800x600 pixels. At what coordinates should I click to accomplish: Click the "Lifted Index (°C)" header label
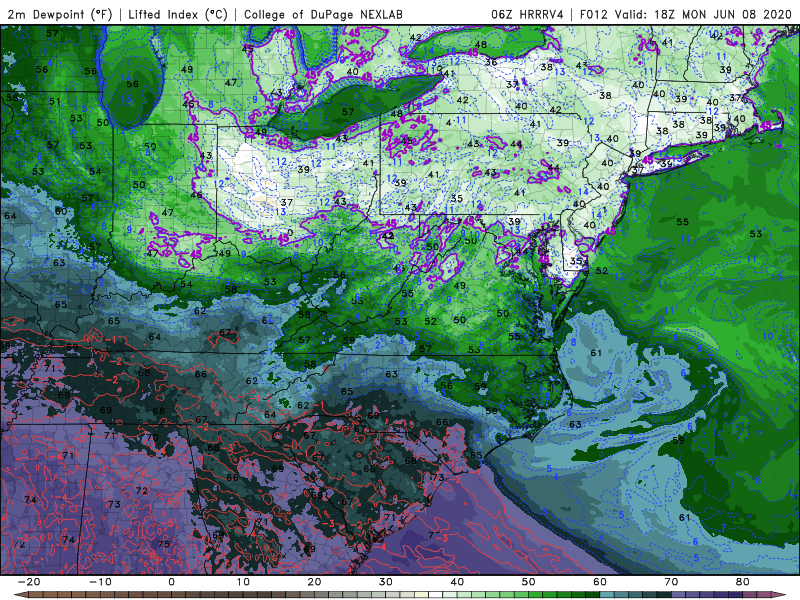click(x=178, y=14)
